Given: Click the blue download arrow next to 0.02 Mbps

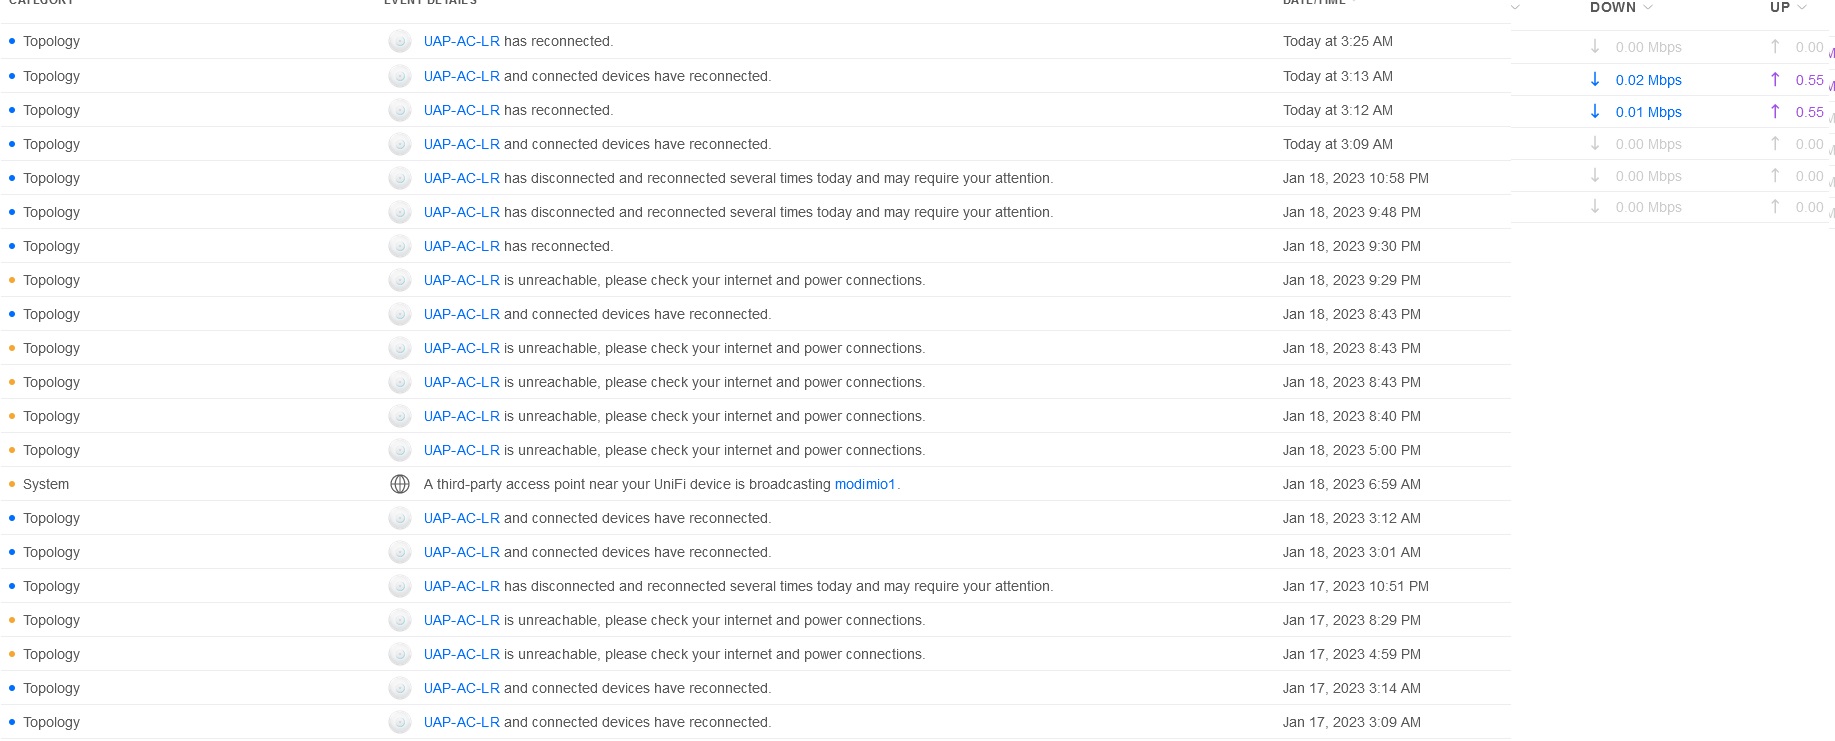Looking at the screenshot, I should click(x=1595, y=79).
